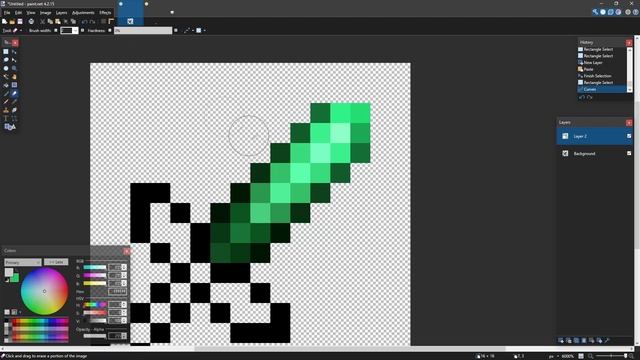This screenshot has width=640, height=360.
Task: Select the Background layer row
Action: click(594, 153)
